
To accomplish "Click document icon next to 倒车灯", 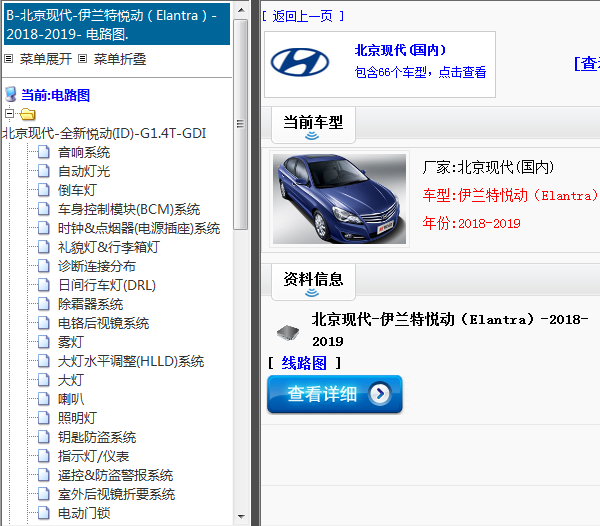I will pos(44,190).
